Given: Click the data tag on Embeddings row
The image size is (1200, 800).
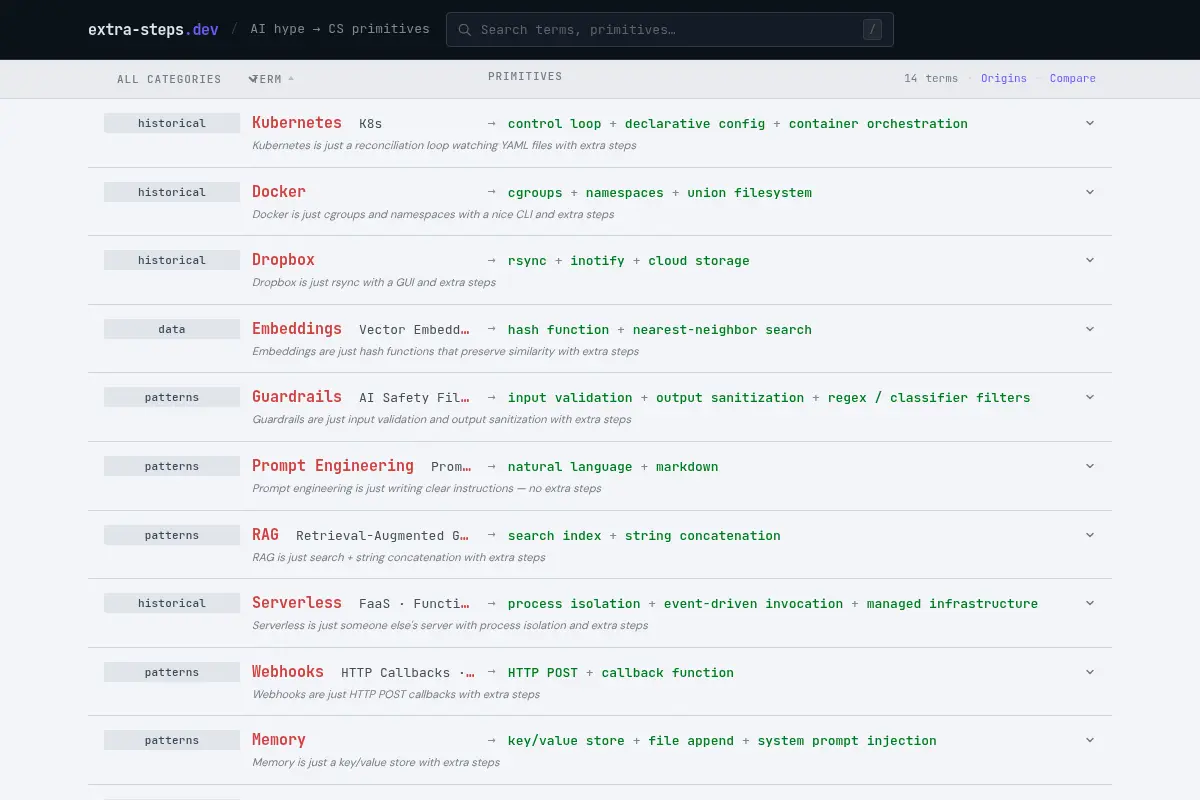Looking at the screenshot, I should pos(172,329).
